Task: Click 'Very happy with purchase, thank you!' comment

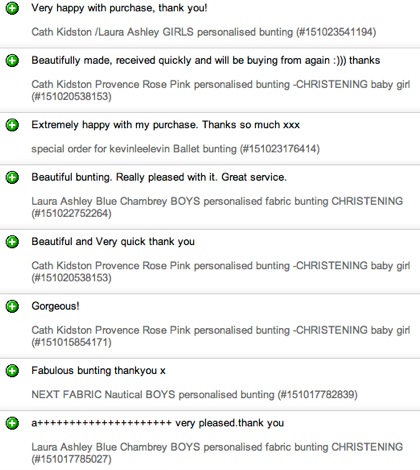Action: tap(119, 8)
